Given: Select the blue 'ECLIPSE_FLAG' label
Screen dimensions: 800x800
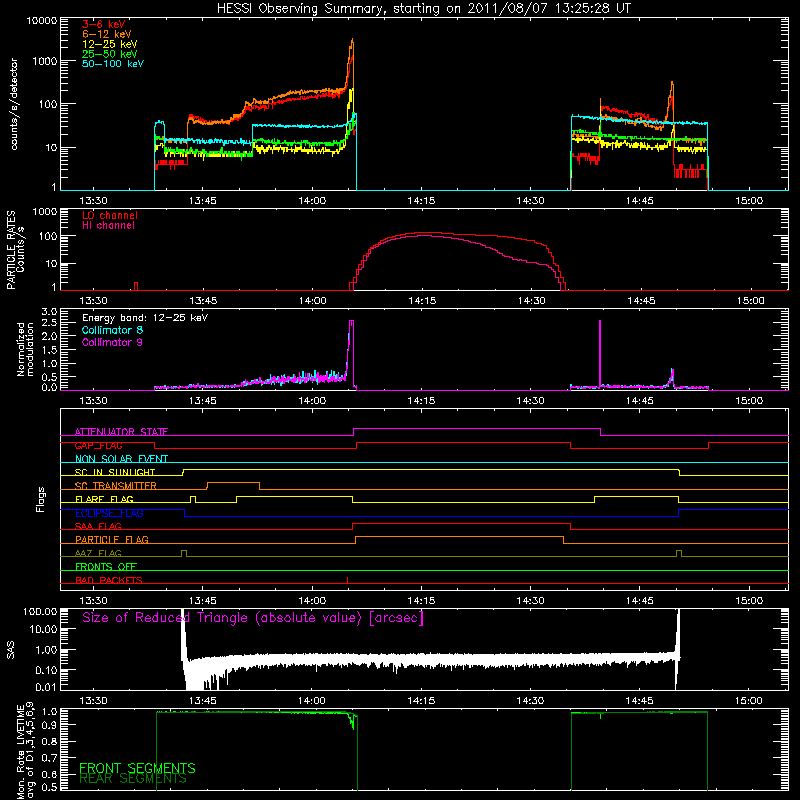Looking at the screenshot, I should click(x=109, y=513).
